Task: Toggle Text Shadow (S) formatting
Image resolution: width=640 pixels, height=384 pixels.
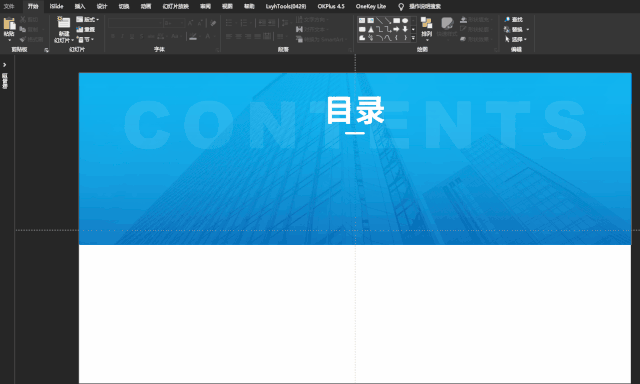Action: tap(141, 36)
